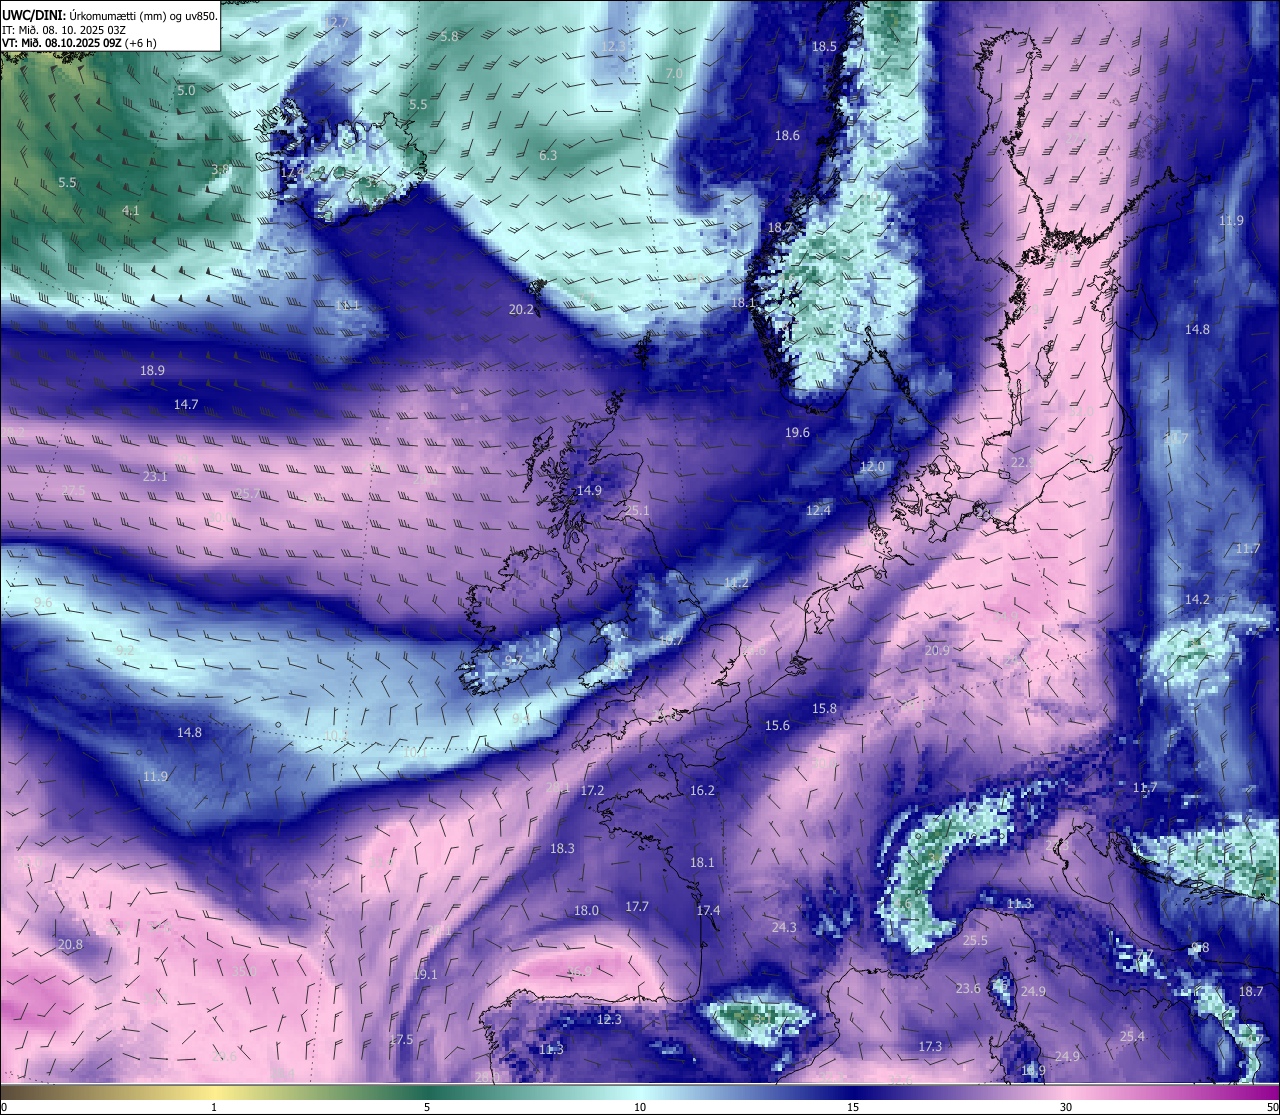The image size is (1280, 1115).
Task: Click the colour scale tick label 5
Action: coord(427,1107)
